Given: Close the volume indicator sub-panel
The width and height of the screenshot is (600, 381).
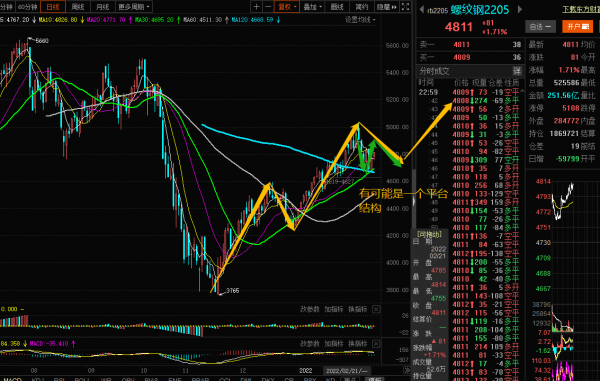Looking at the screenshot, I should [376, 309].
